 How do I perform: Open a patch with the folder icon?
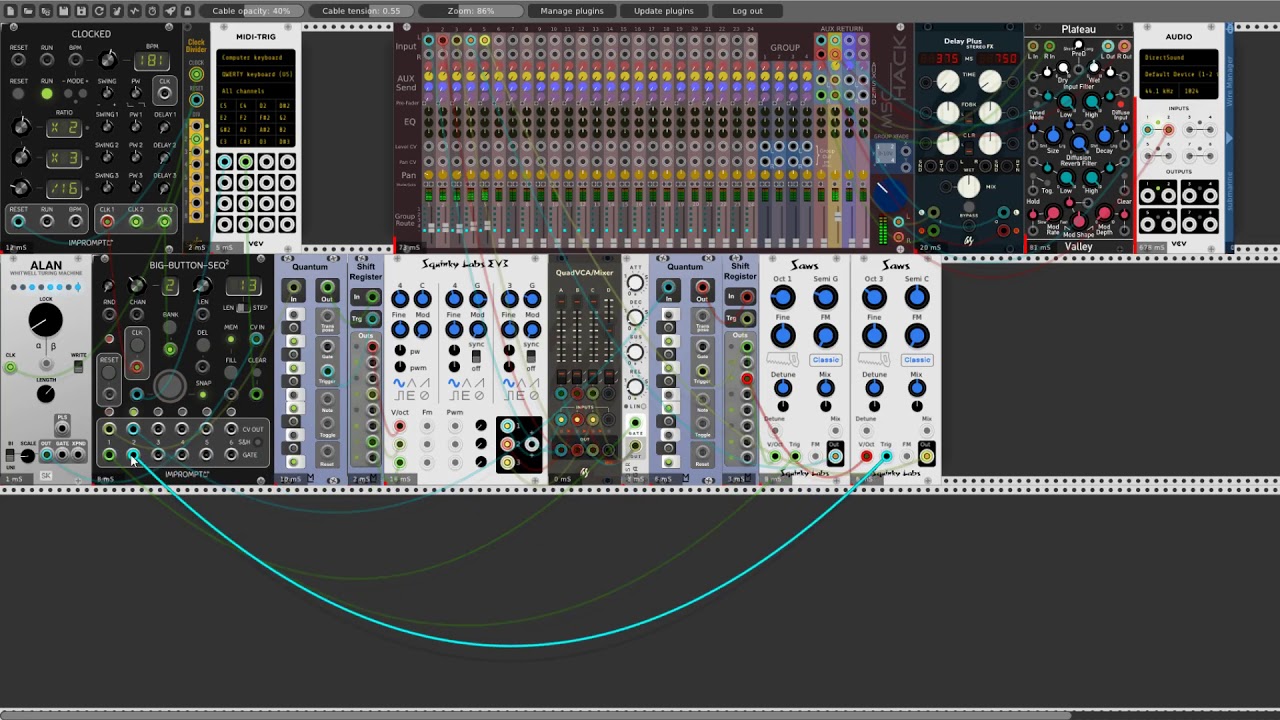(x=28, y=11)
